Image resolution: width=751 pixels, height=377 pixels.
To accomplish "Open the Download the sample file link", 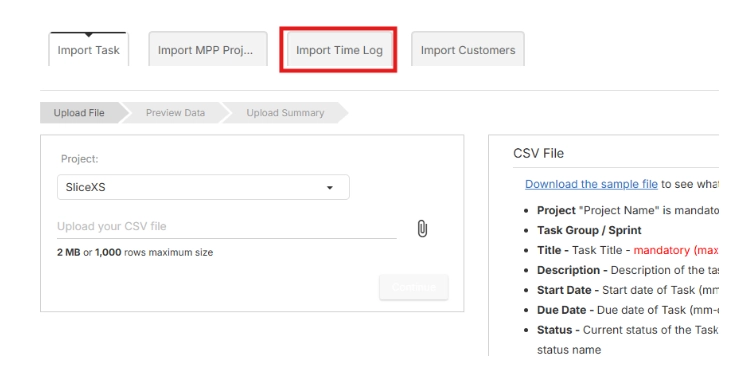I will (591, 184).
